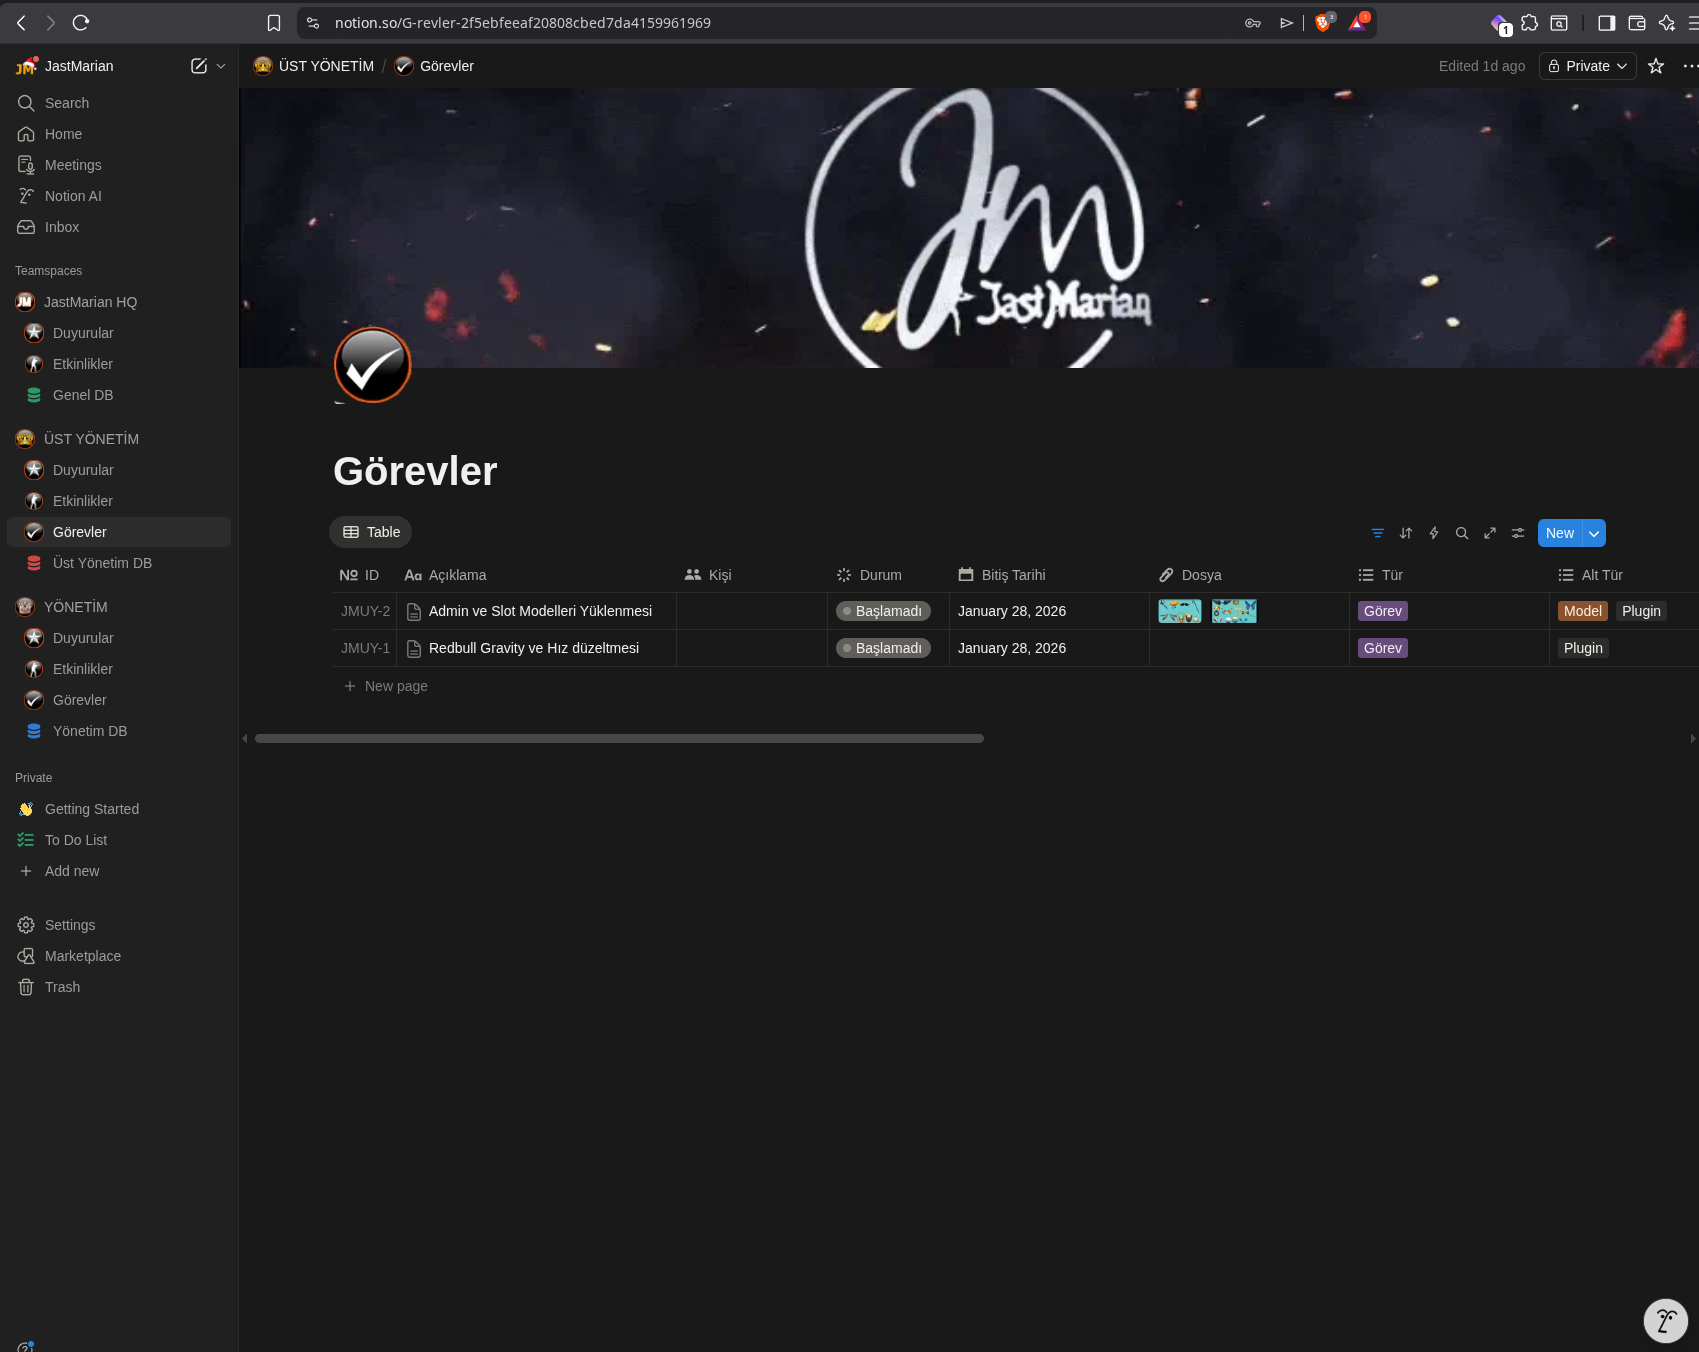The width and height of the screenshot is (1699, 1352).
Task: Open the view settings sliders icon
Action: click(x=1518, y=533)
